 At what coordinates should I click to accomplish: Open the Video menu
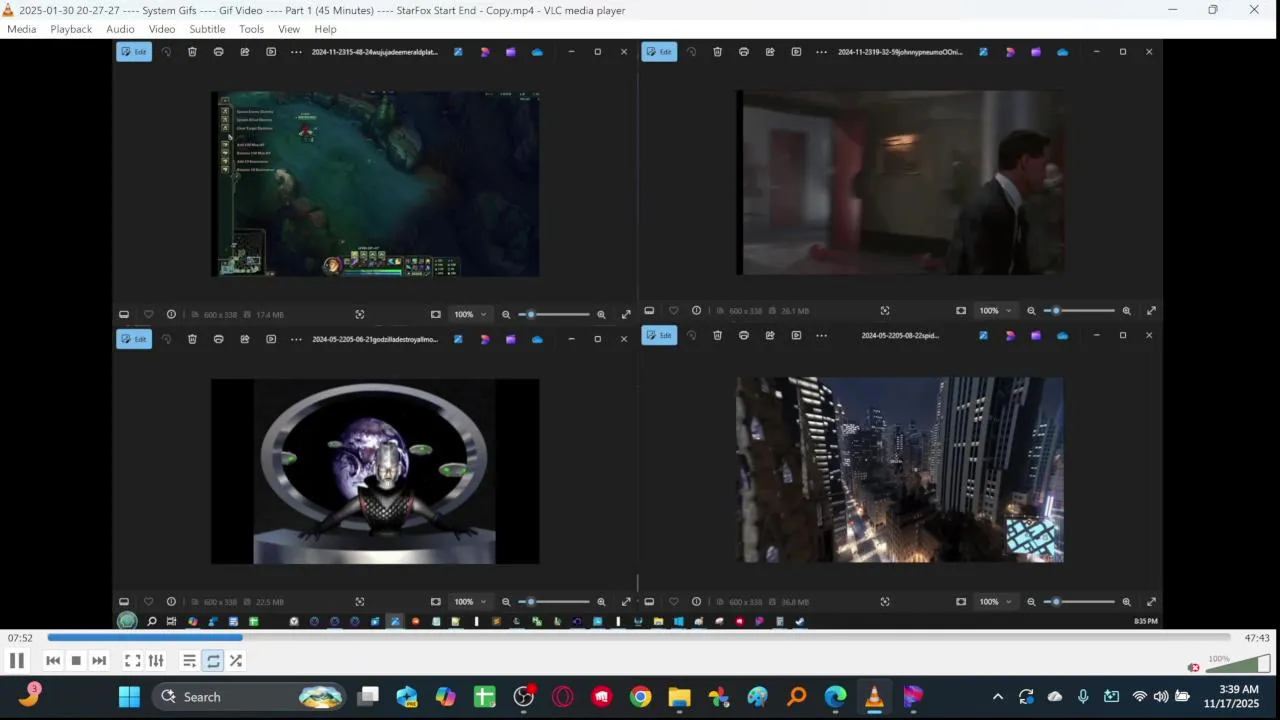[x=162, y=29]
